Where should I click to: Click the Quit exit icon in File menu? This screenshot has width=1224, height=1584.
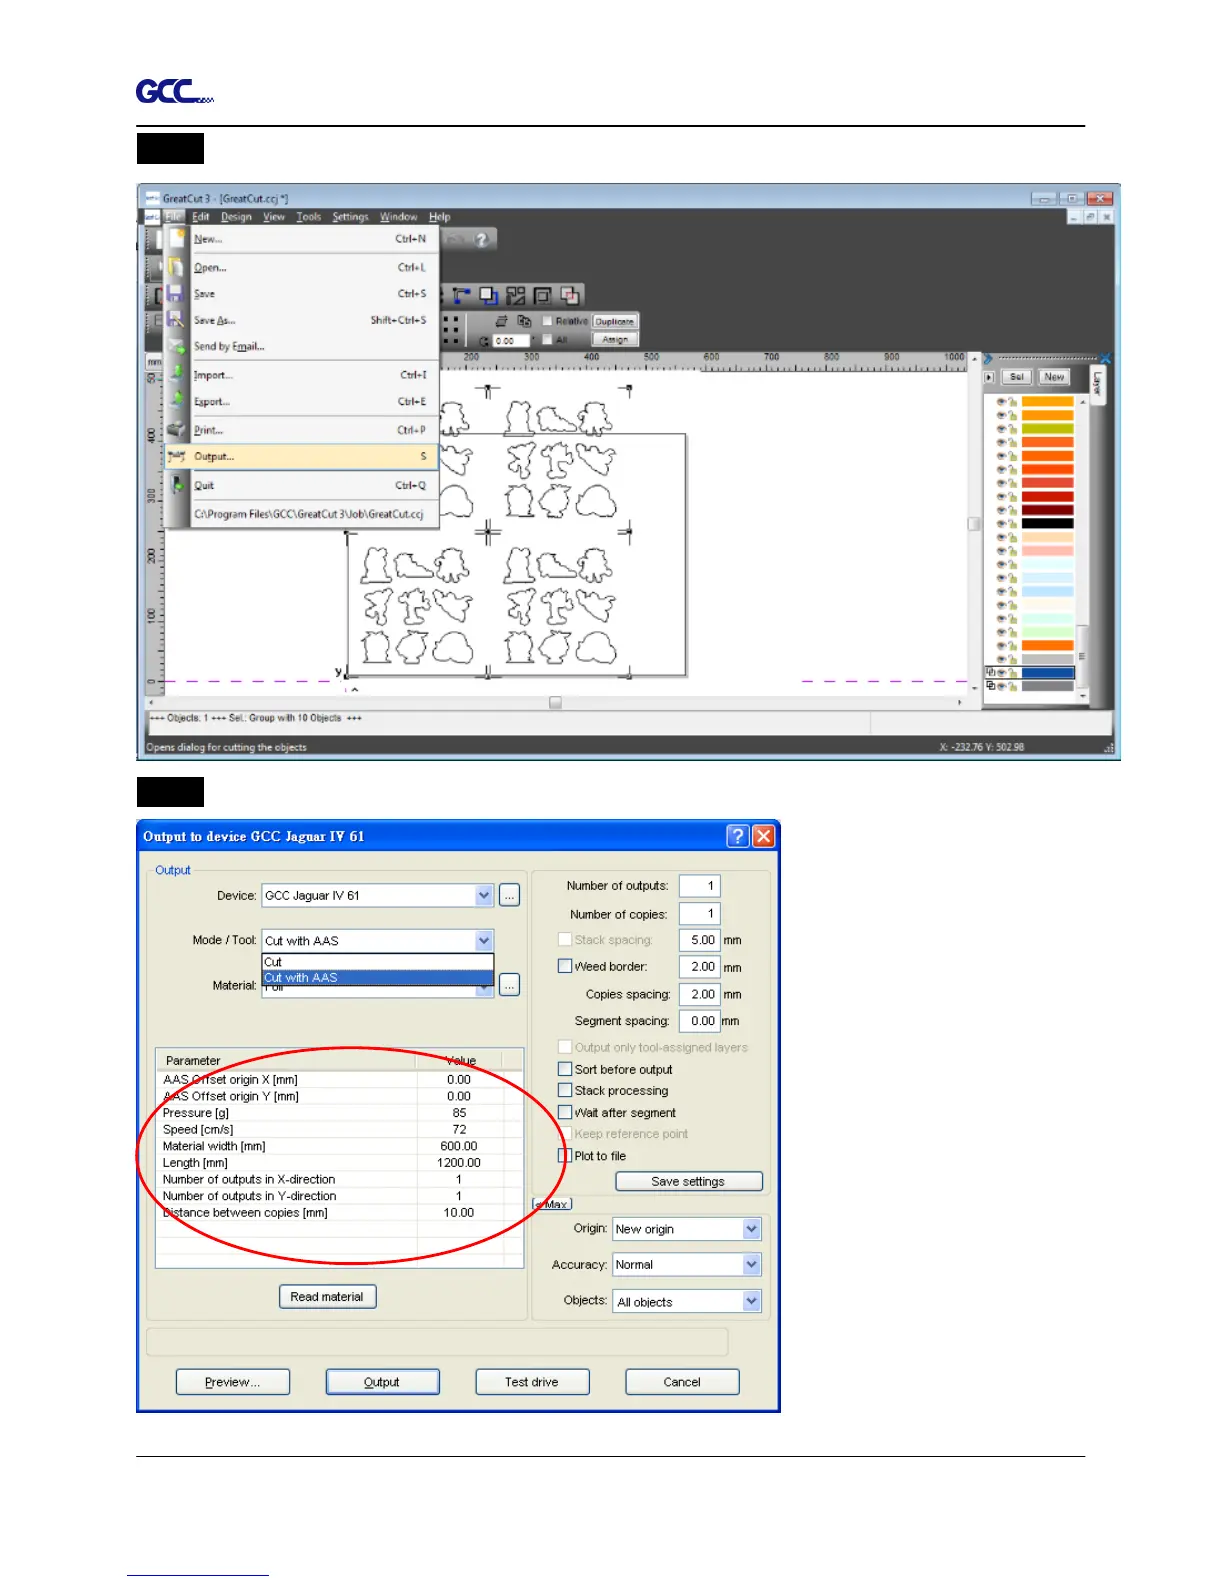pyautogui.click(x=177, y=485)
